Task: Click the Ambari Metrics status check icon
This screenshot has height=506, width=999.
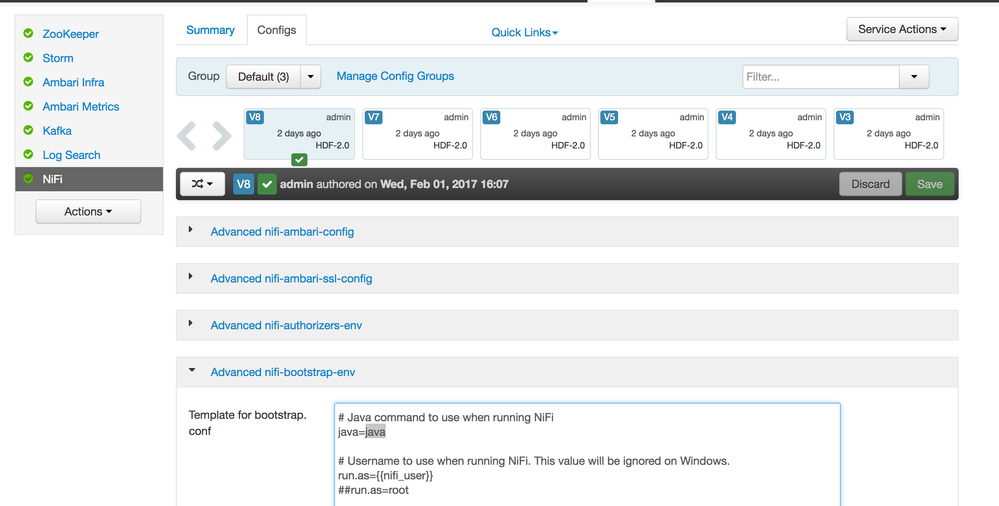Action: point(28,106)
